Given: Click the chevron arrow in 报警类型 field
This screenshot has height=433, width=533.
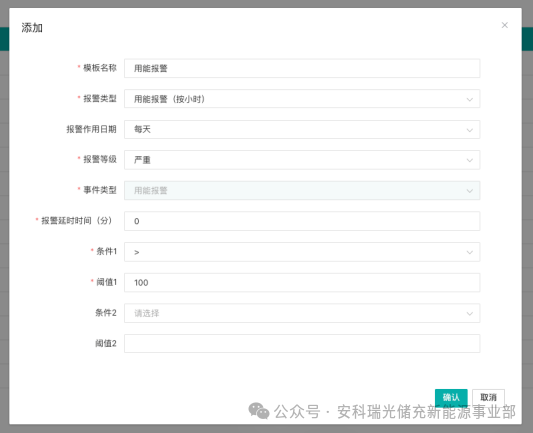Looking at the screenshot, I should tap(469, 100).
